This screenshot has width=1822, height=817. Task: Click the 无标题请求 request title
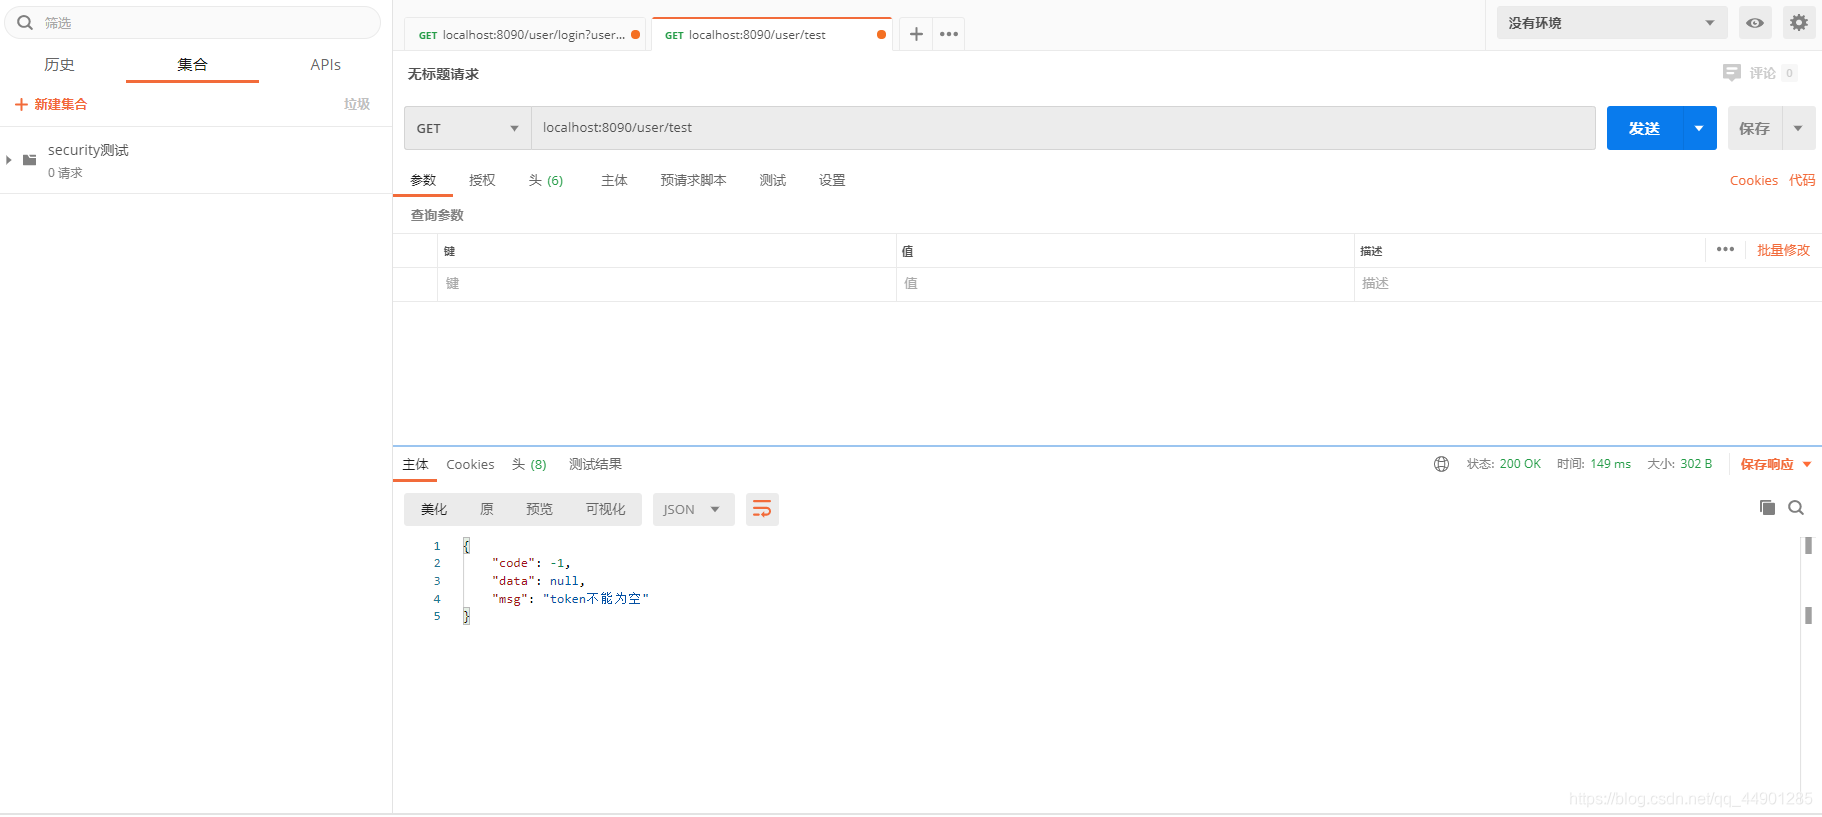[x=443, y=74]
